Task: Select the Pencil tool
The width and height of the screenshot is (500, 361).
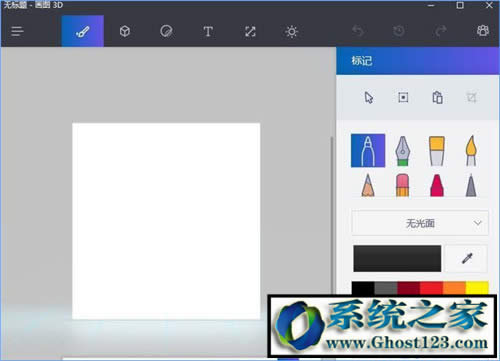Action: 368,185
